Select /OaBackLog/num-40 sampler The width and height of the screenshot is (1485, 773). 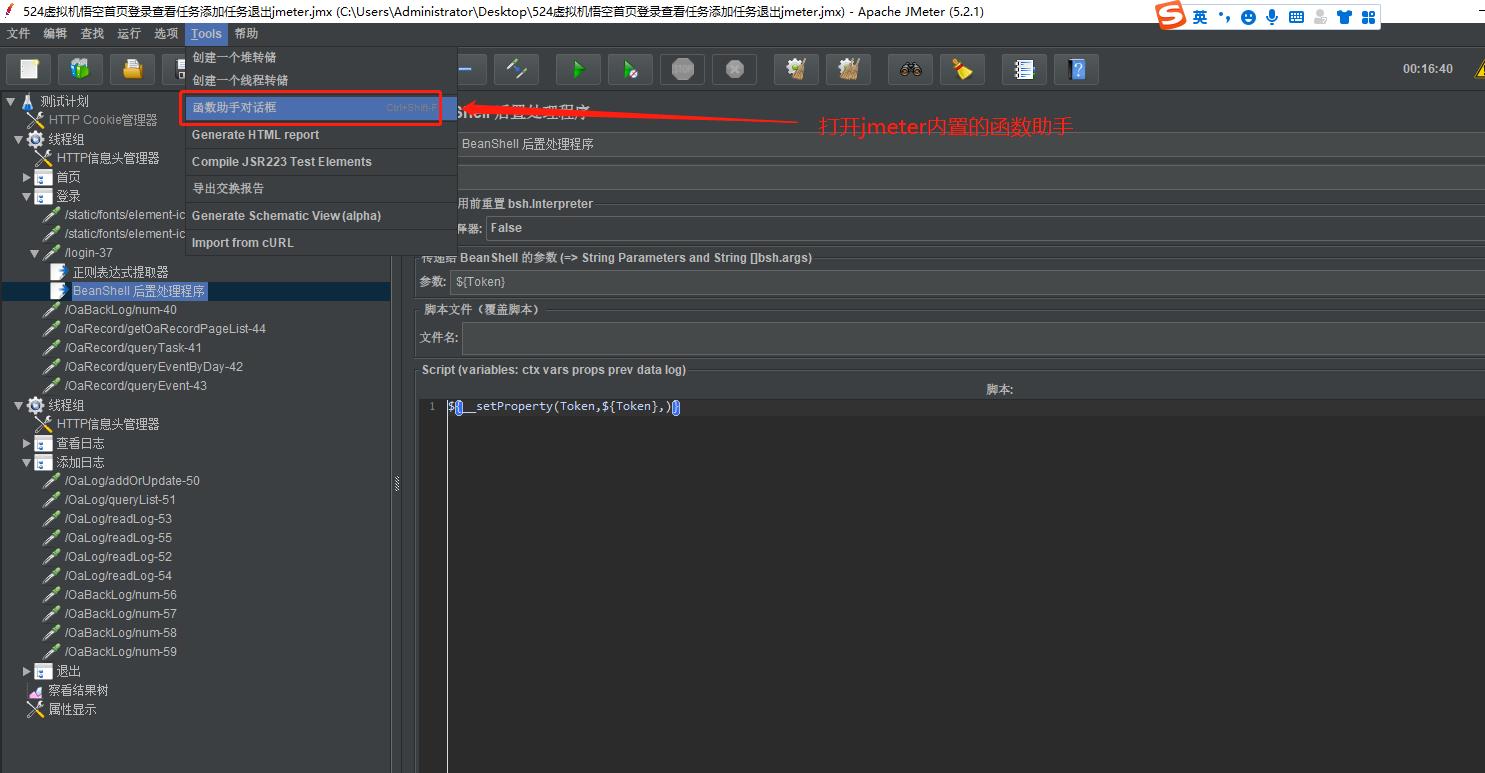point(120,310)
